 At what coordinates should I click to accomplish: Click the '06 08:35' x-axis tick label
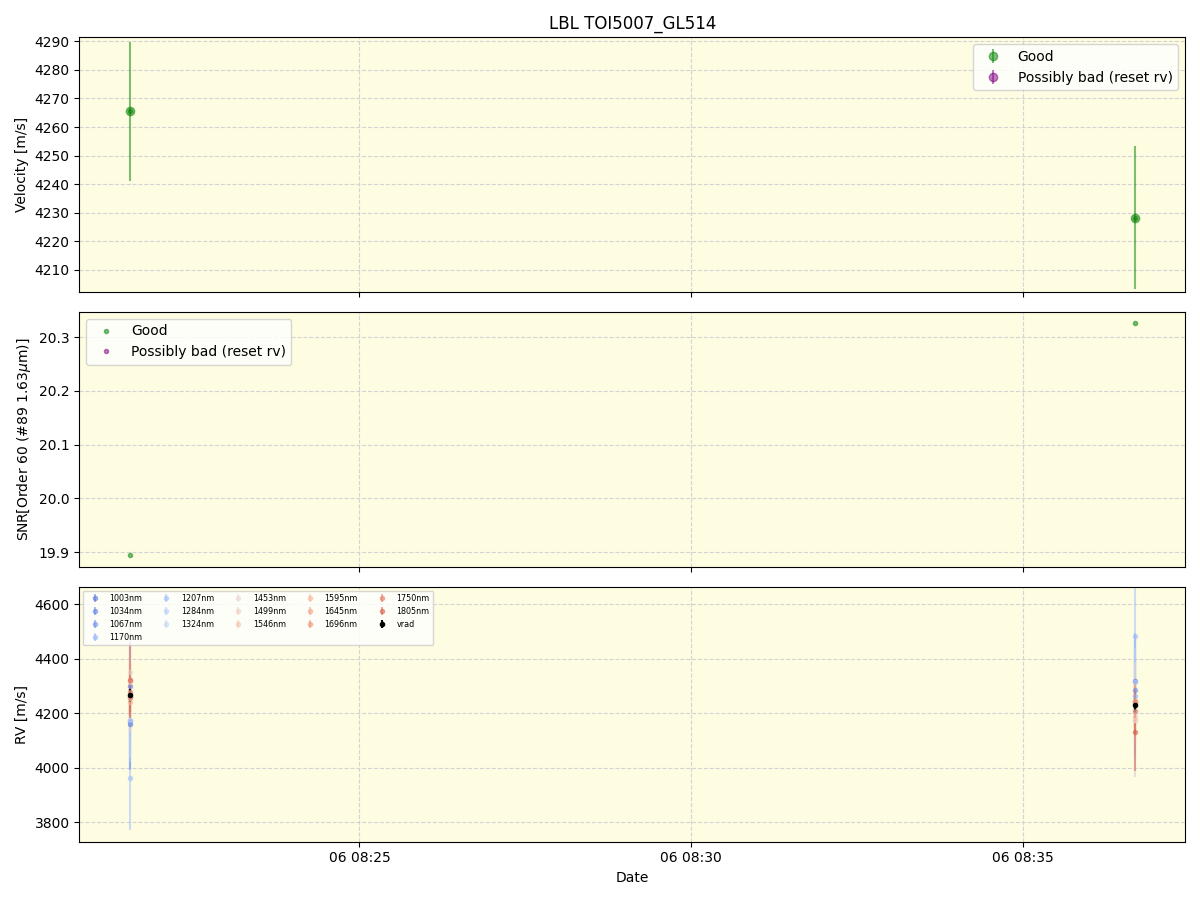coord(1022,858)
